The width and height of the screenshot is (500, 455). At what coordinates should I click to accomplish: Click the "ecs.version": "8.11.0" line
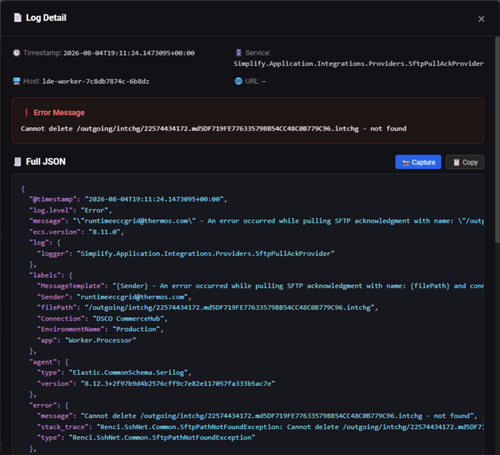tap(76, 232)
